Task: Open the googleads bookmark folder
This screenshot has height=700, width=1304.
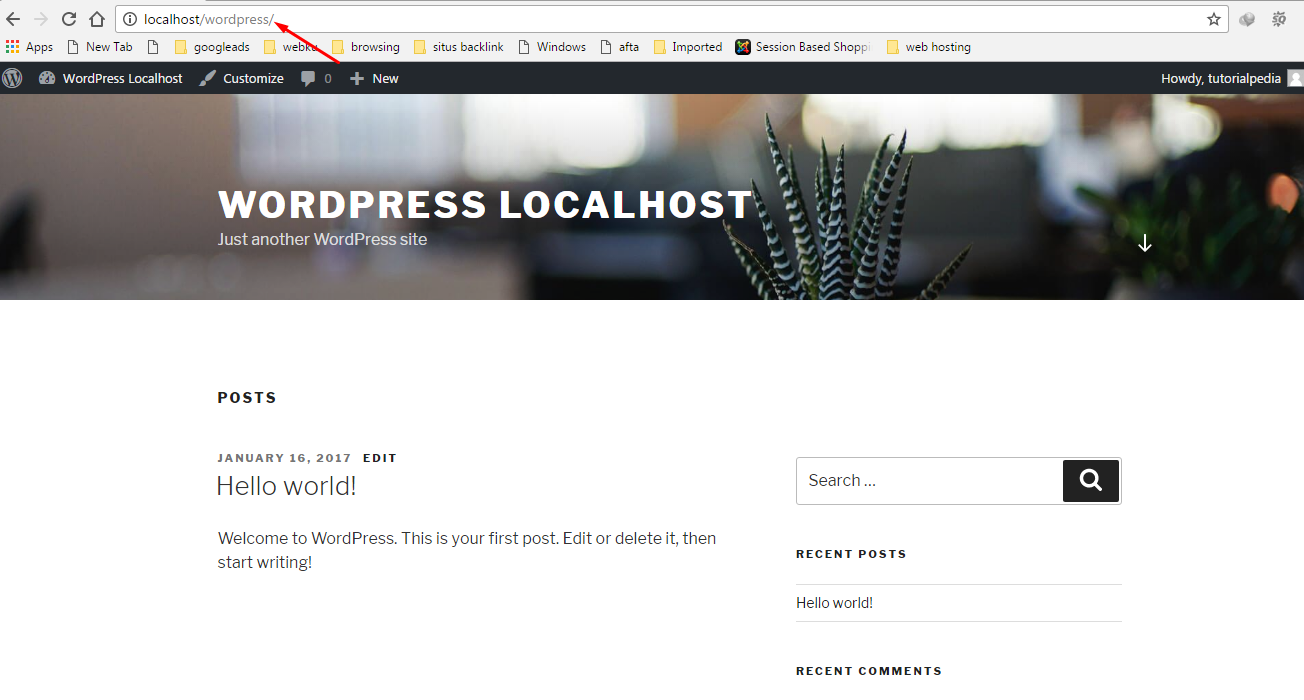Action: 212,47
